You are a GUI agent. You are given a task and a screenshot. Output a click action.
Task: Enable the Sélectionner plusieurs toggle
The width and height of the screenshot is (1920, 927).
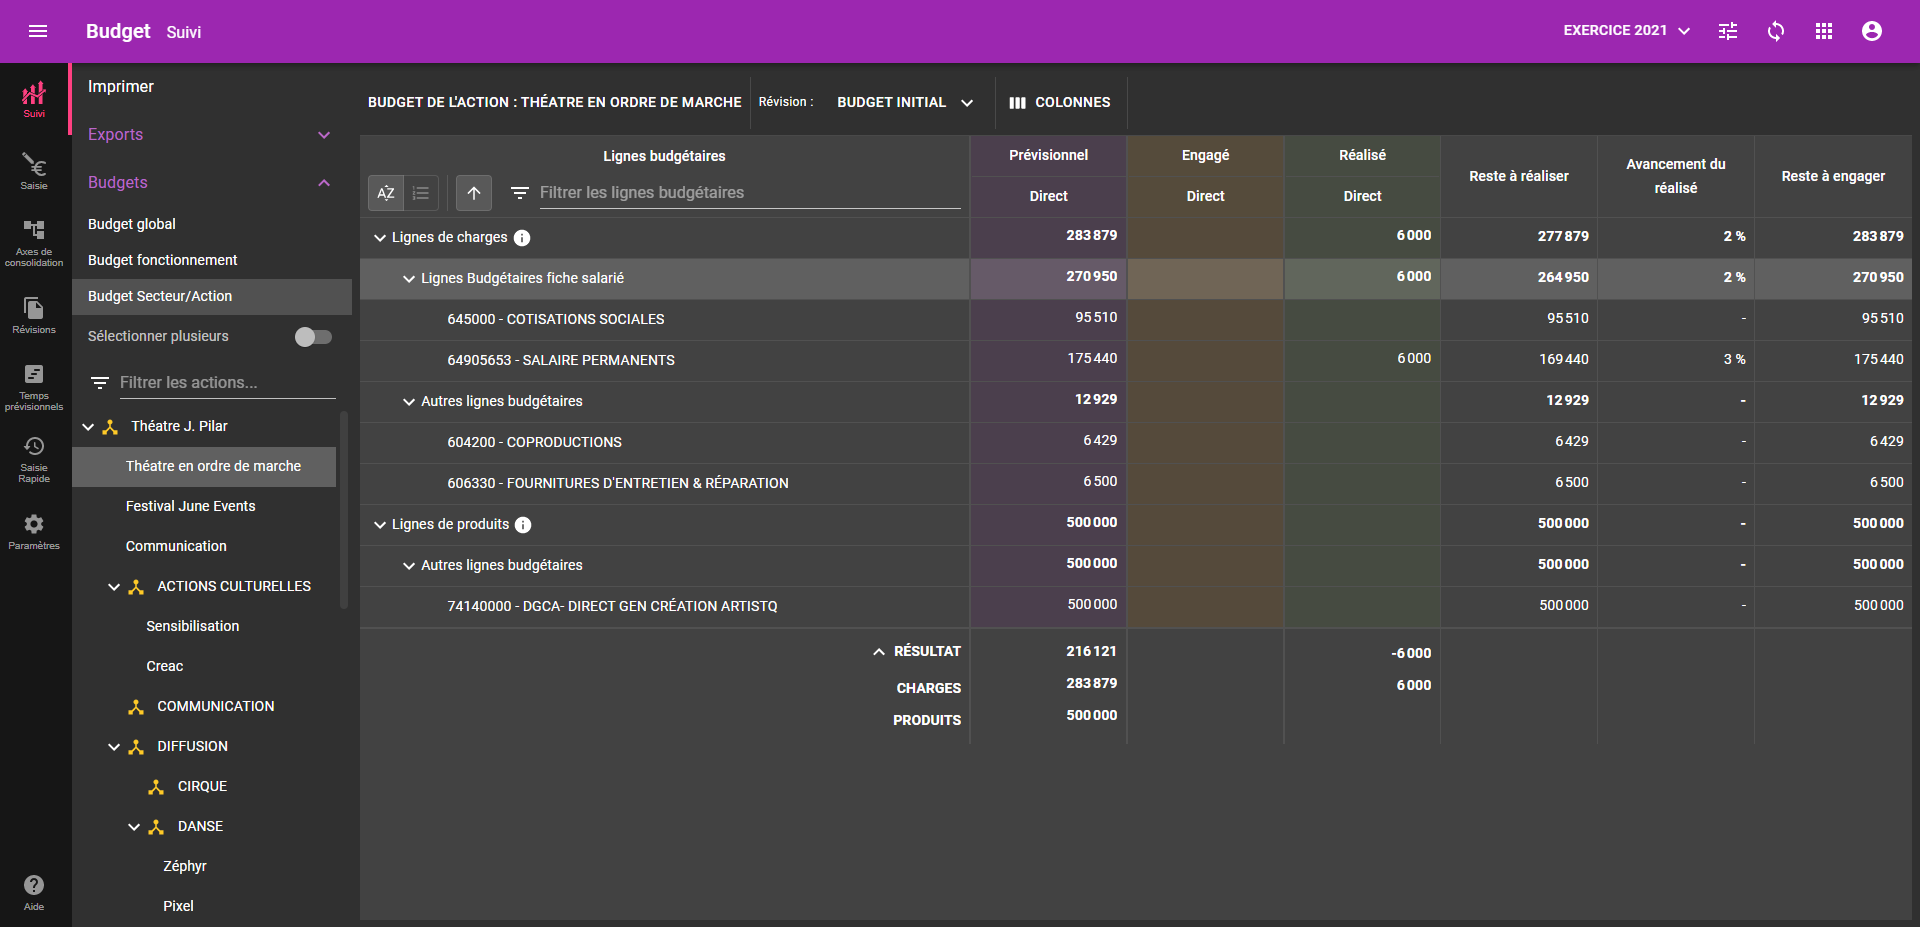click(313, 337)
